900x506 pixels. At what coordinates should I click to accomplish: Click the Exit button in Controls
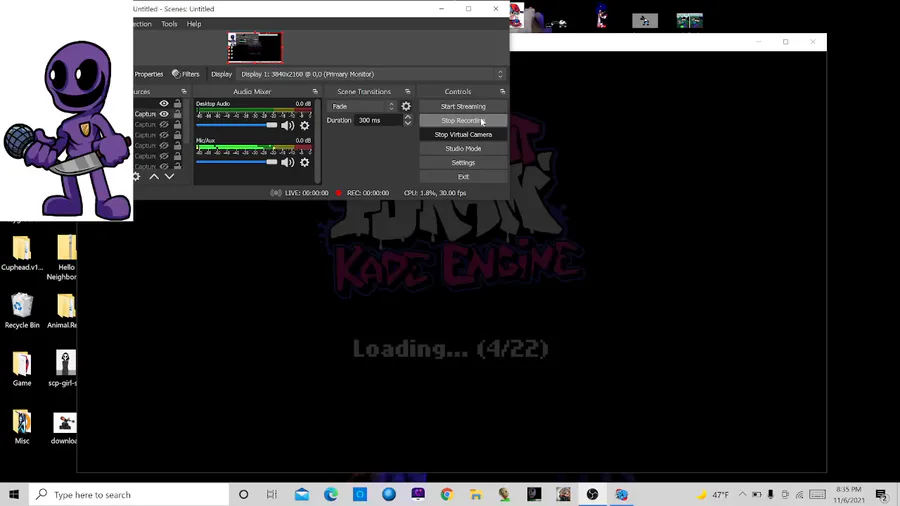463,177
